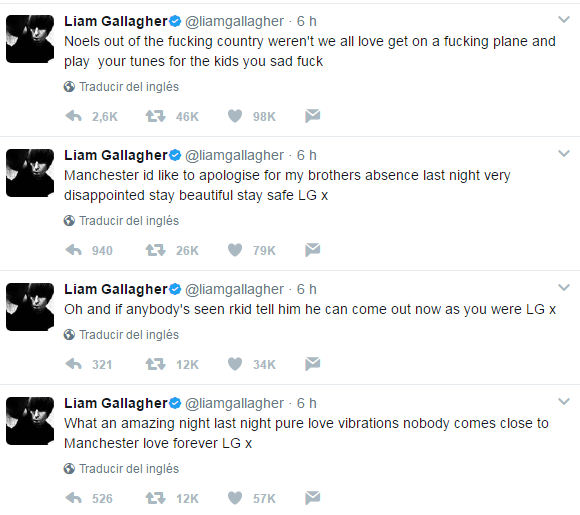Open the chevron menu on 'rkid' tweet
The image size is (580, 515).
564,287
